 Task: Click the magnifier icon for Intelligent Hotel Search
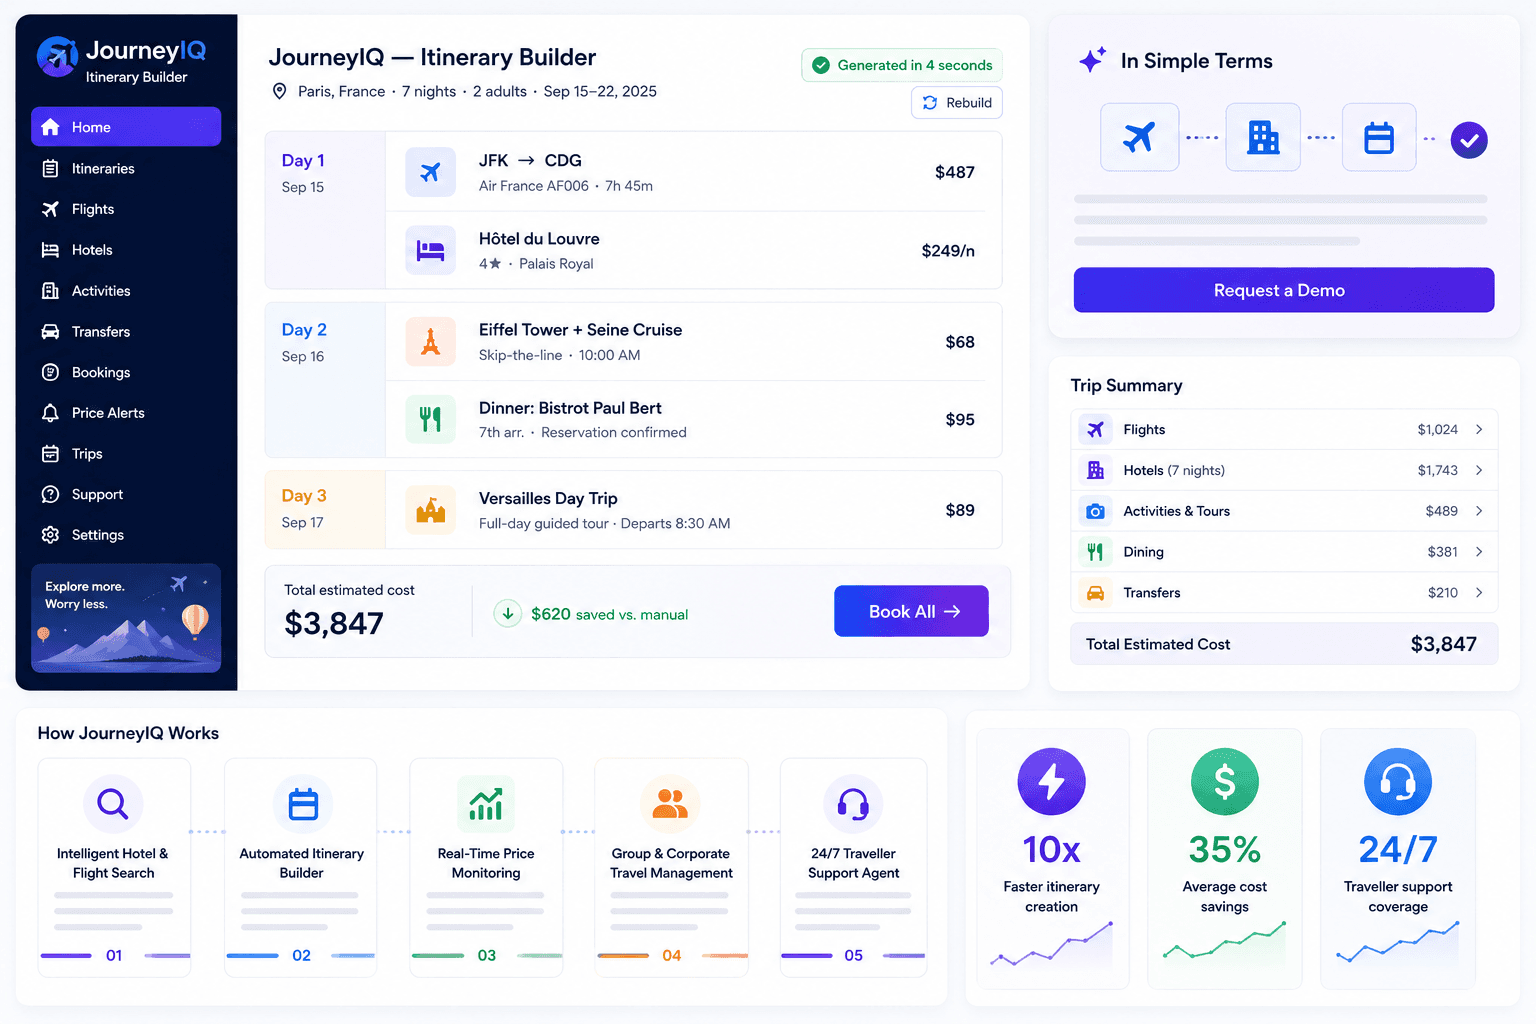pos(113,804)
